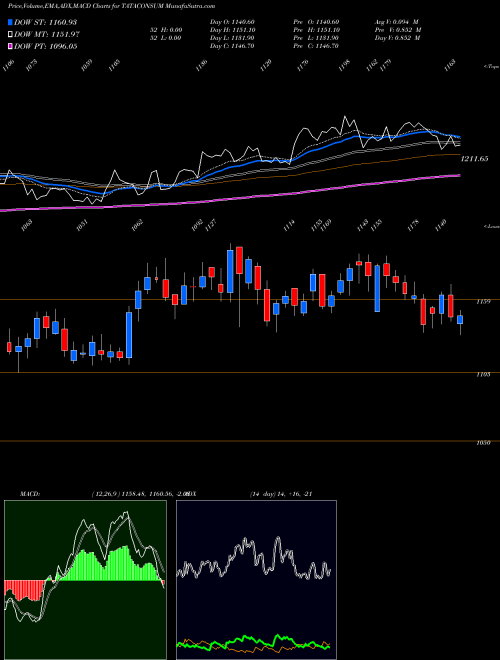Click the 1114 low price marker
The image size is (500, 660).
click(x=289, y=225)
